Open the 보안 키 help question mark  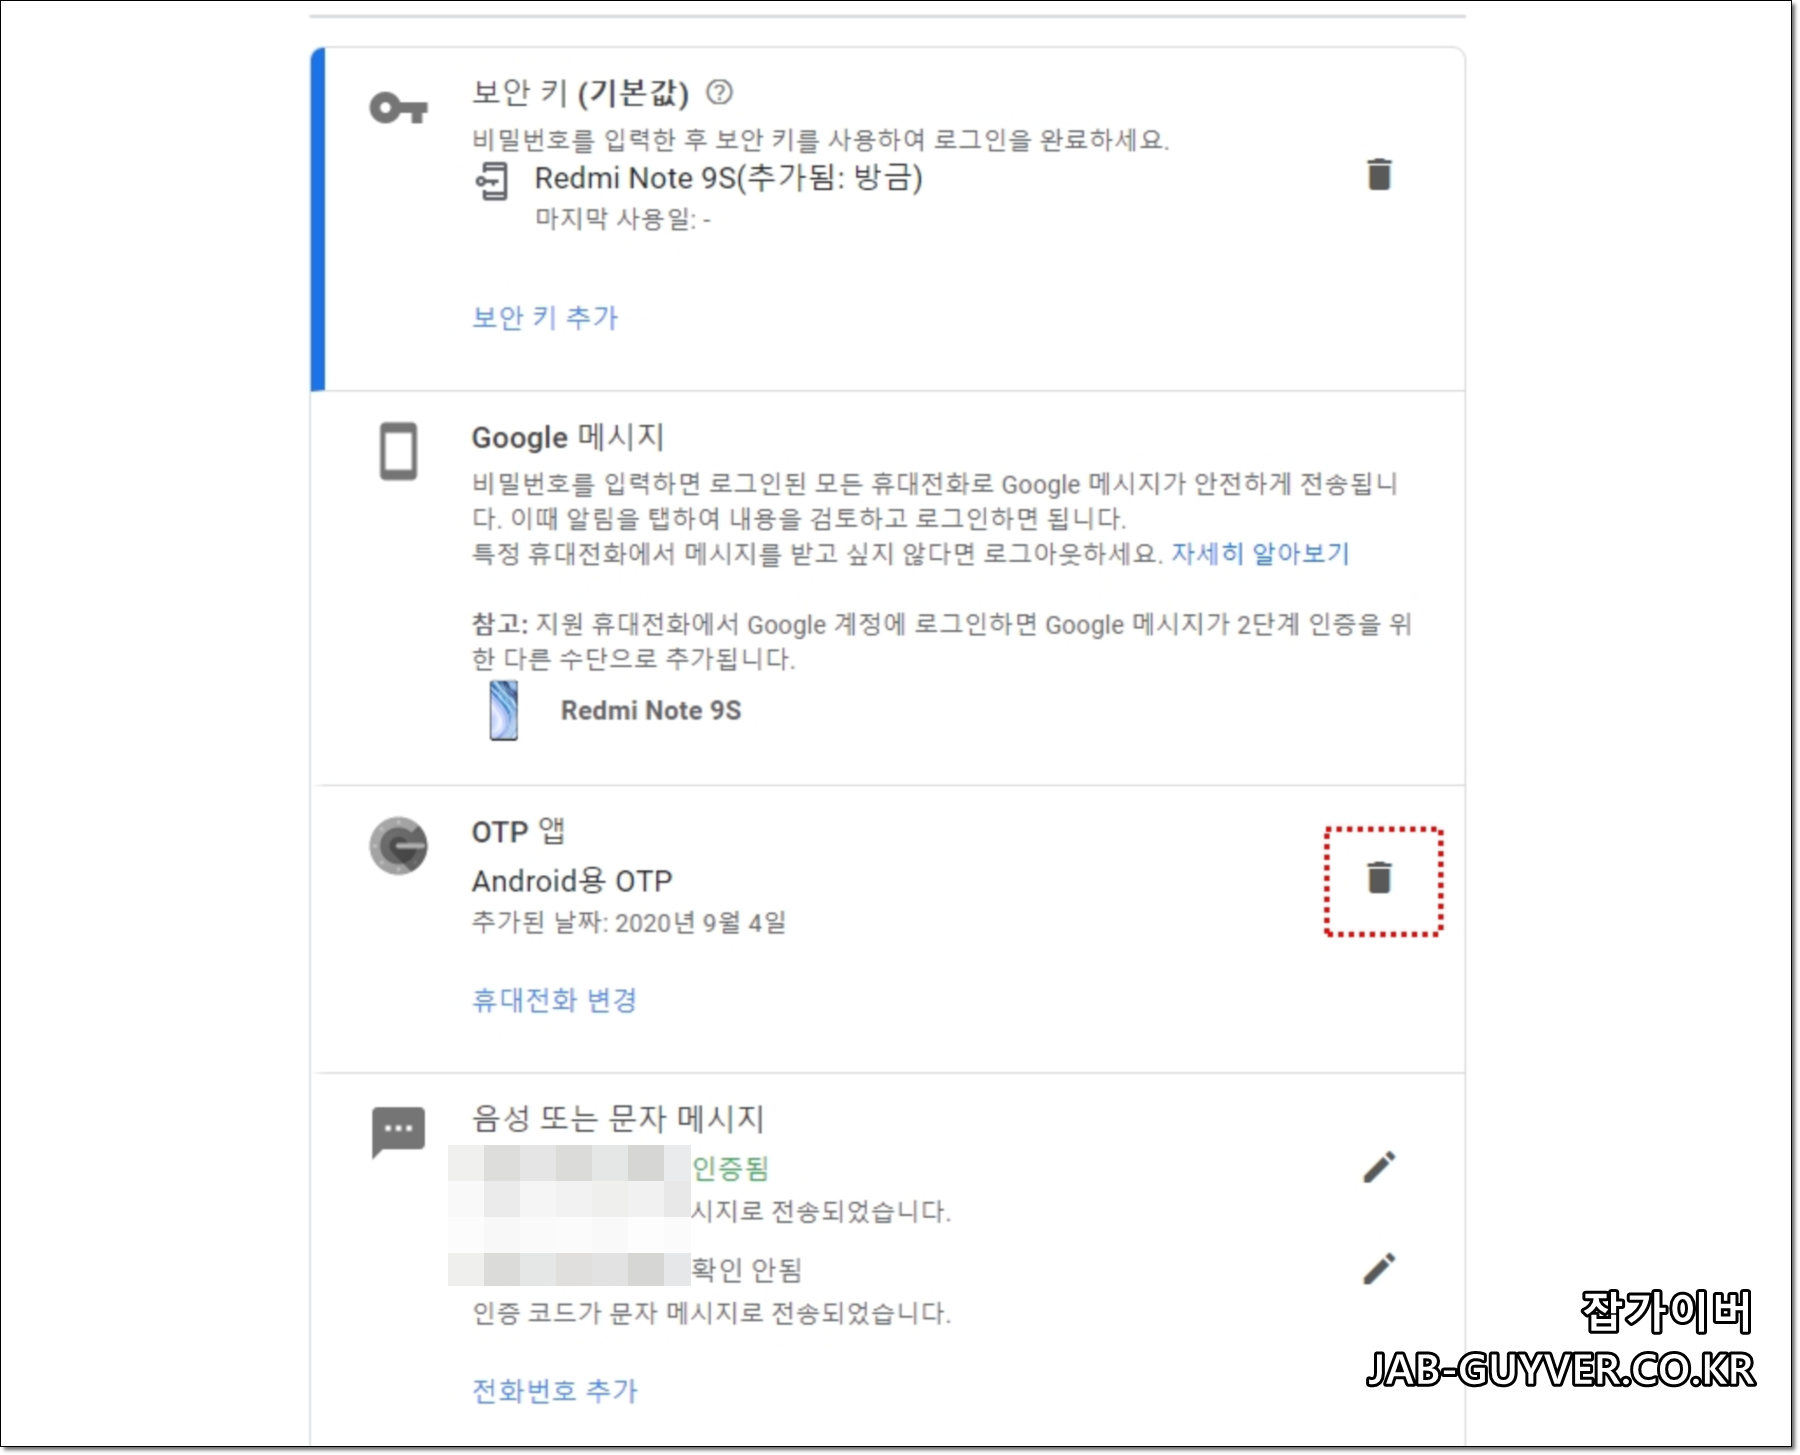pyautogui.click(x=720, y=94)
